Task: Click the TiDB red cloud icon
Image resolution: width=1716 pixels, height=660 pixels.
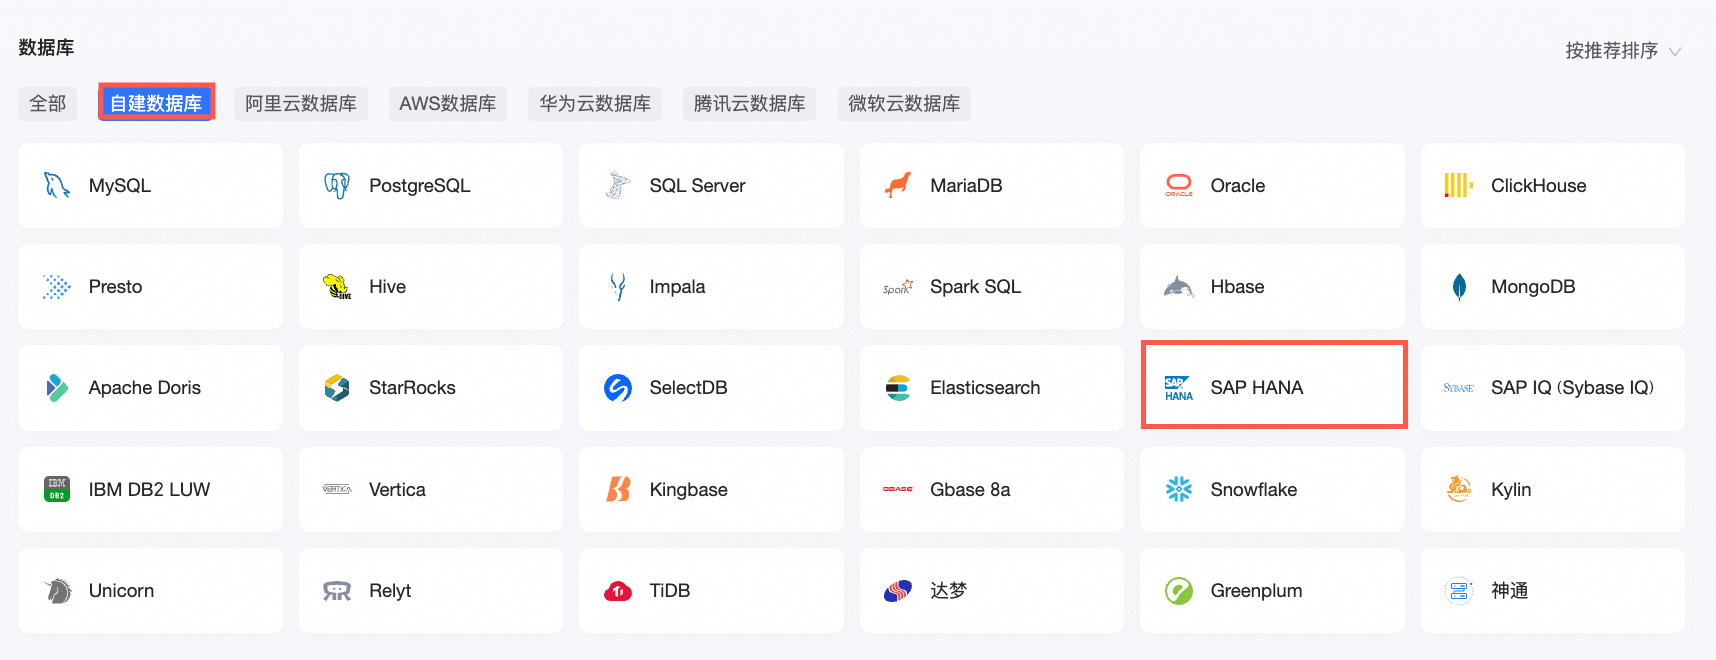Action: pyautogui.click(x=618, y=591)
